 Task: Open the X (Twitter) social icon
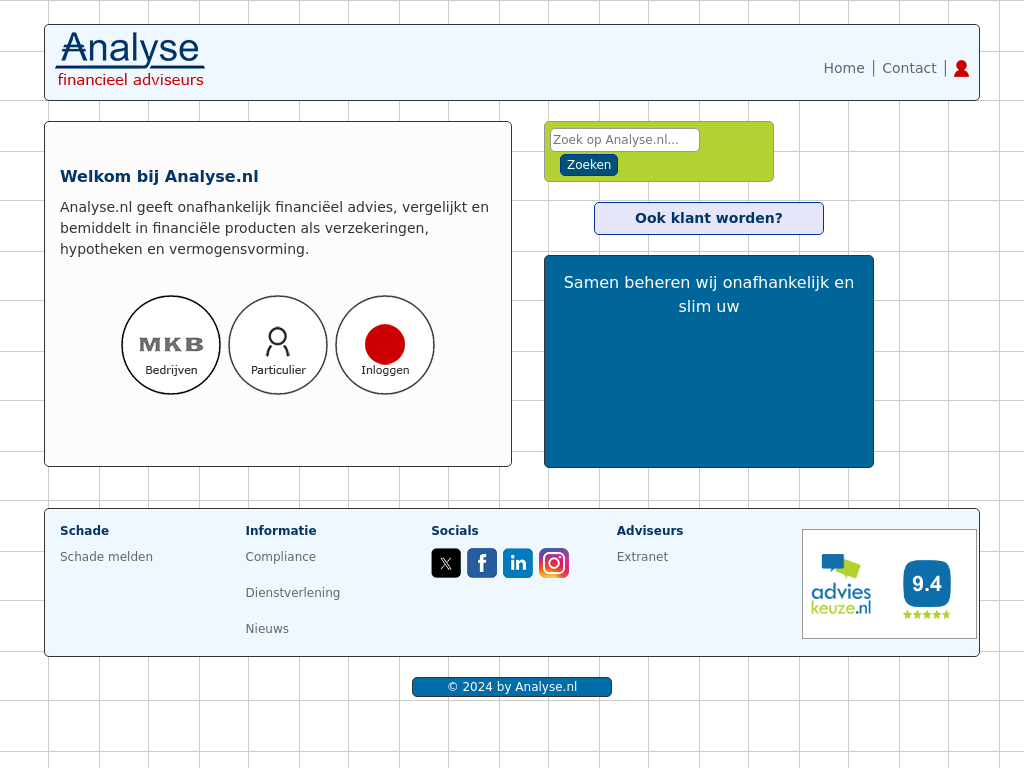[446, 563]
